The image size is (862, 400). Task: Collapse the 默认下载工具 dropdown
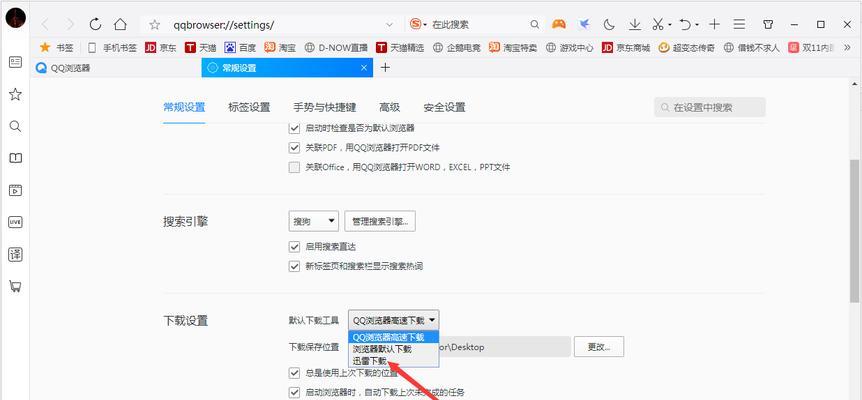click(x=394, y=320)
